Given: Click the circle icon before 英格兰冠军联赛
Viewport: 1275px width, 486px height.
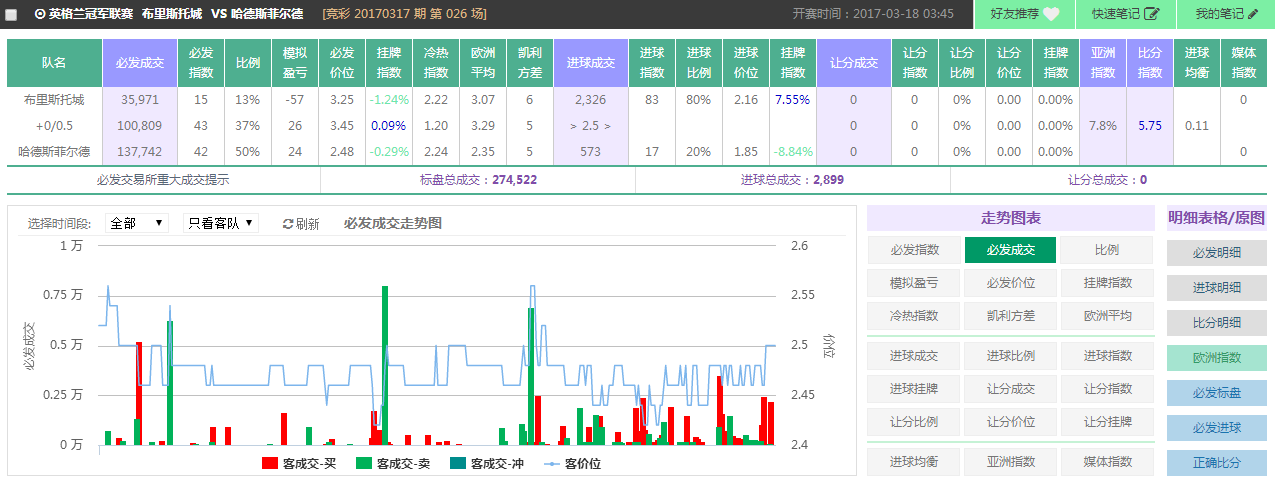Looking at the screenshot, I should (39, 15).
